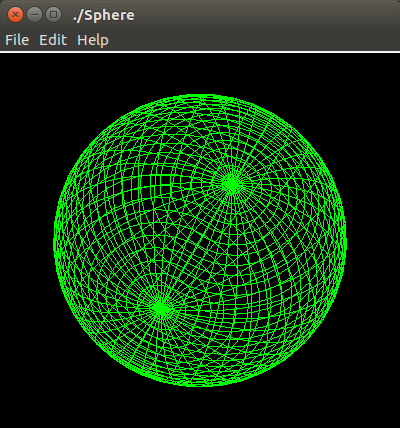Image resolution: width=400 pixels, height=428 pixels.
Task: Select the lower-left pole of the wireframe sphere
Action: click(161, 308)
